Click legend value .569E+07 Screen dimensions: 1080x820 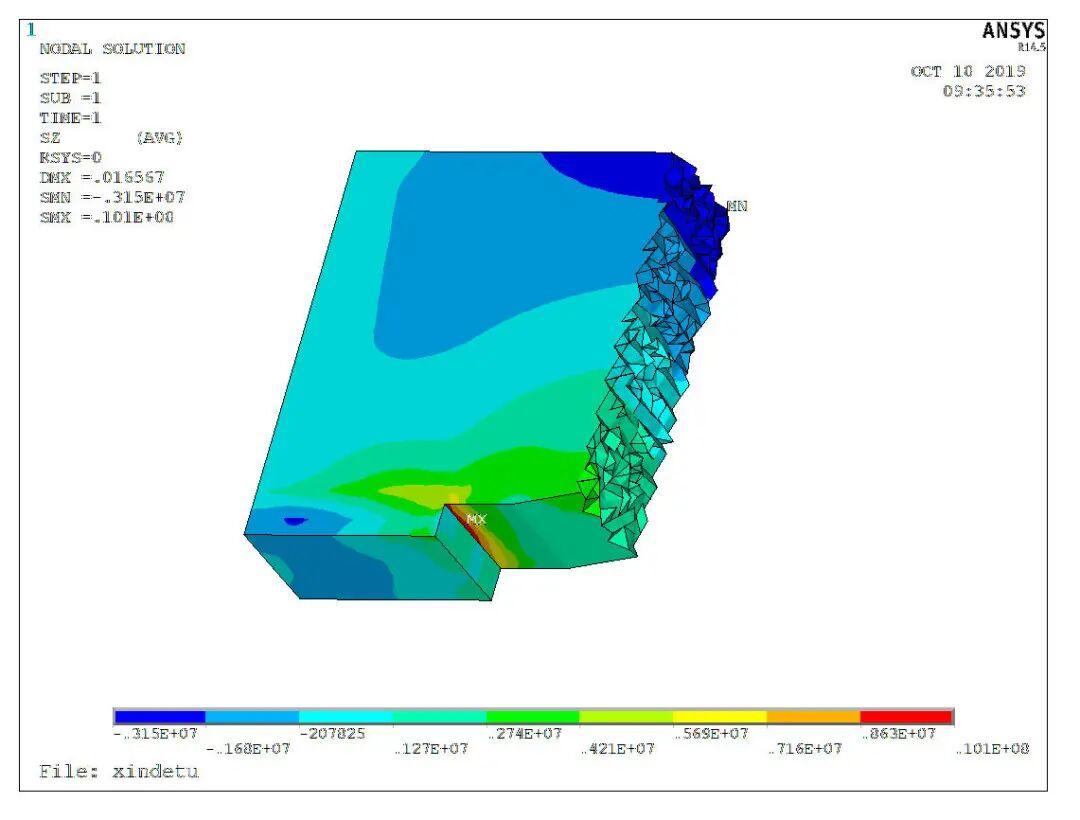click(x=712, y=734)
